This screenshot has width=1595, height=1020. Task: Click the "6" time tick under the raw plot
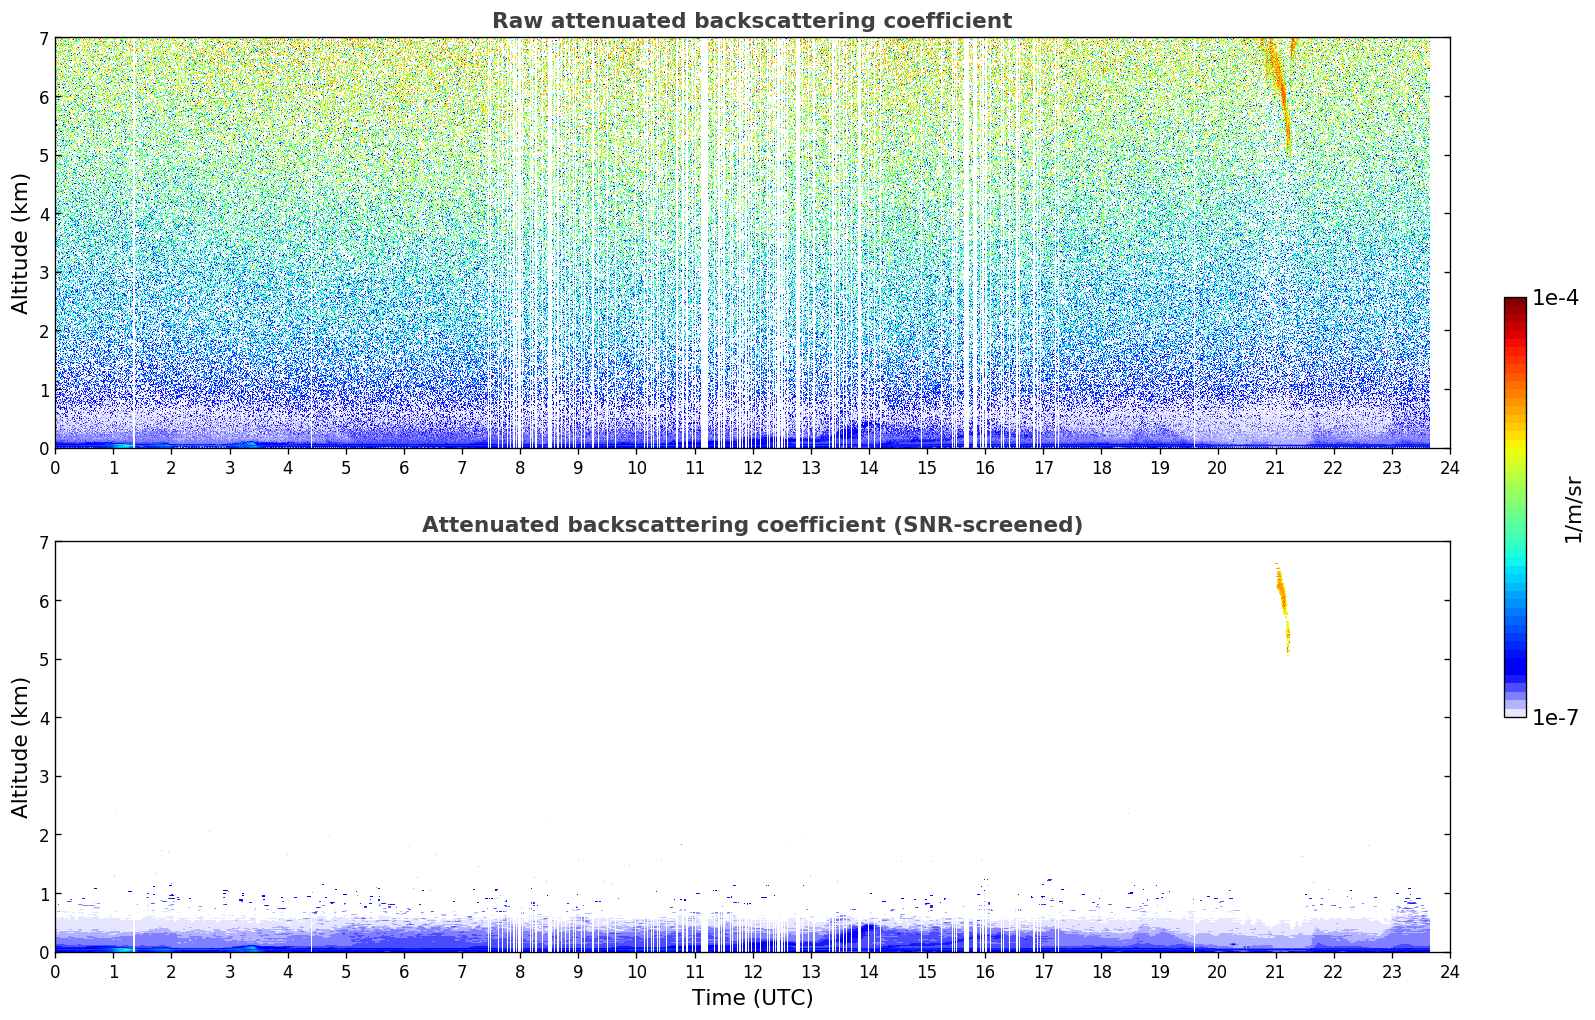pos(404,468)
